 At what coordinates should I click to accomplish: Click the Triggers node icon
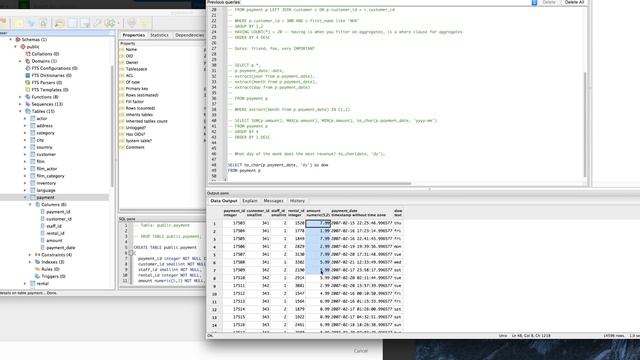[38, 276]
